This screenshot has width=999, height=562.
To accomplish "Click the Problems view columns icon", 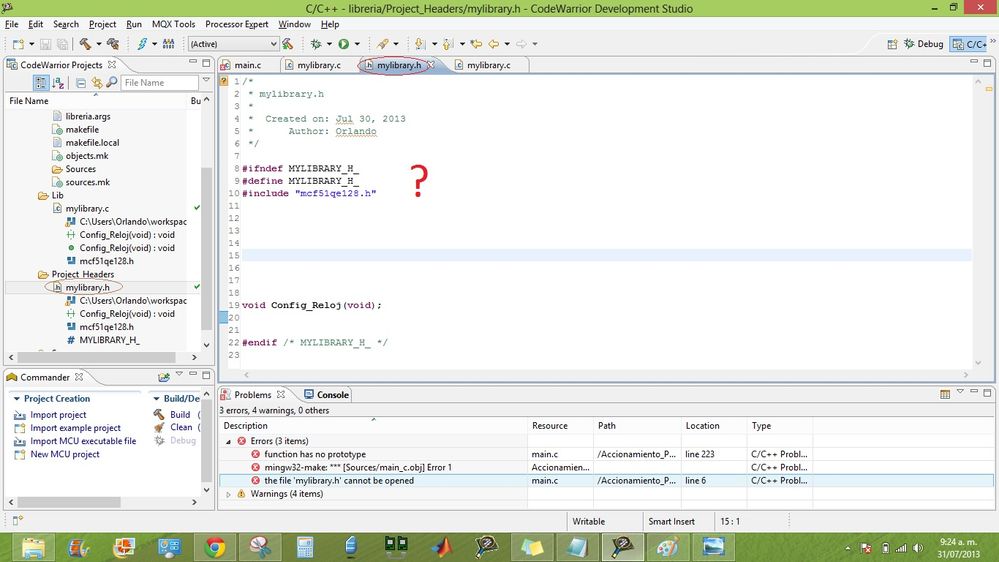I will tap(945, 394).
